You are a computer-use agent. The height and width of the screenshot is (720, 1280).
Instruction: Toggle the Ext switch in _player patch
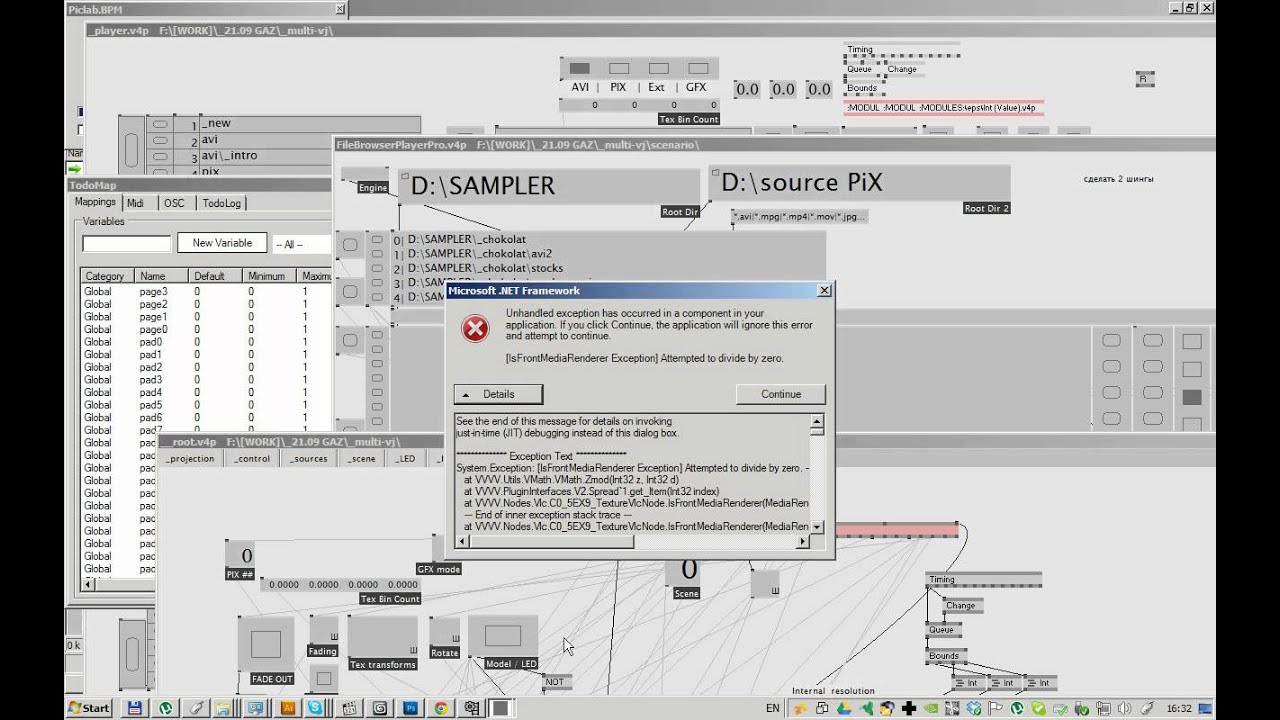tap(658, 69)
